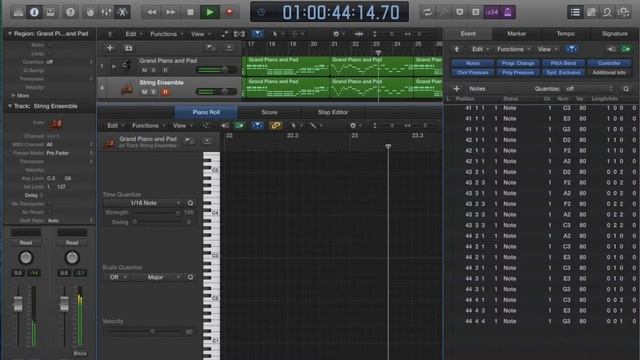Collapse the Track: String Ensemble disclosure triangle

click(x=10, y=106)
